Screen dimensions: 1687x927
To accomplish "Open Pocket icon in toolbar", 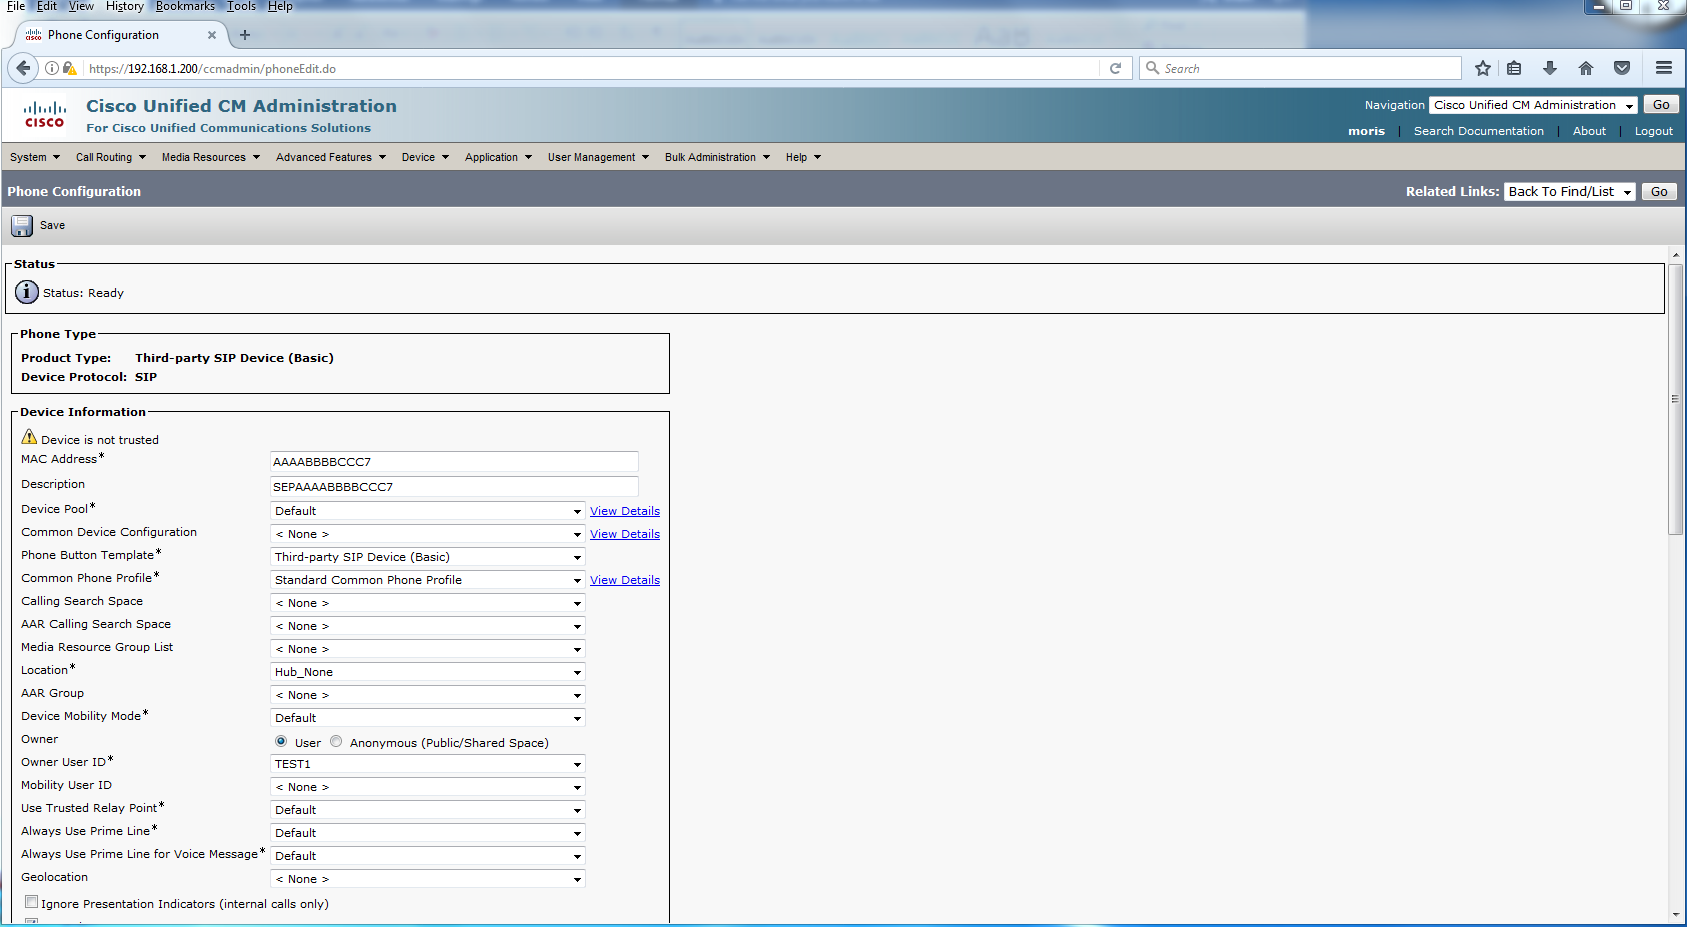I will (1622, 68).
